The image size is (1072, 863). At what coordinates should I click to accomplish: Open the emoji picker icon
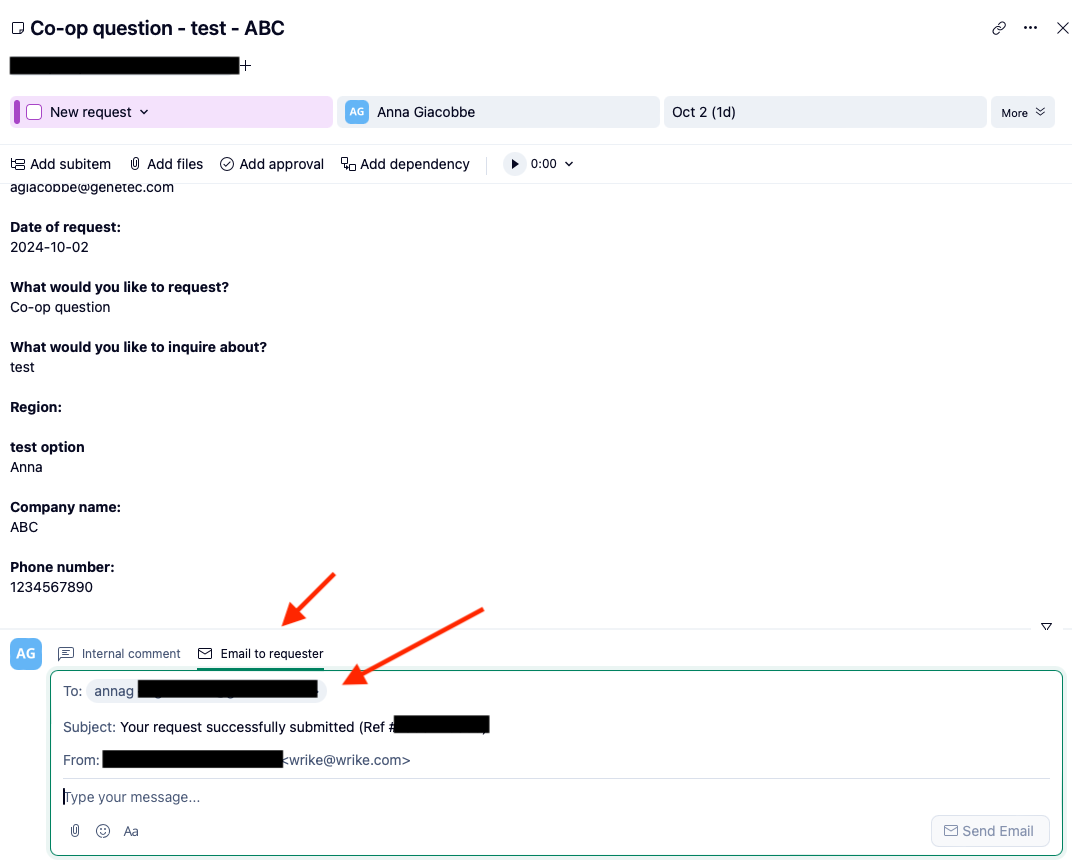[103, 831]
